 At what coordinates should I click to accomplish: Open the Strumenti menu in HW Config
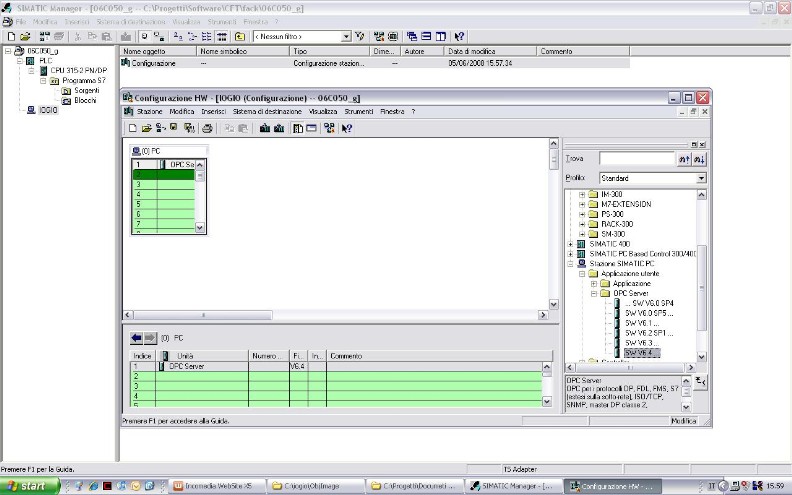pyautogui.click(x=359, y=112)
